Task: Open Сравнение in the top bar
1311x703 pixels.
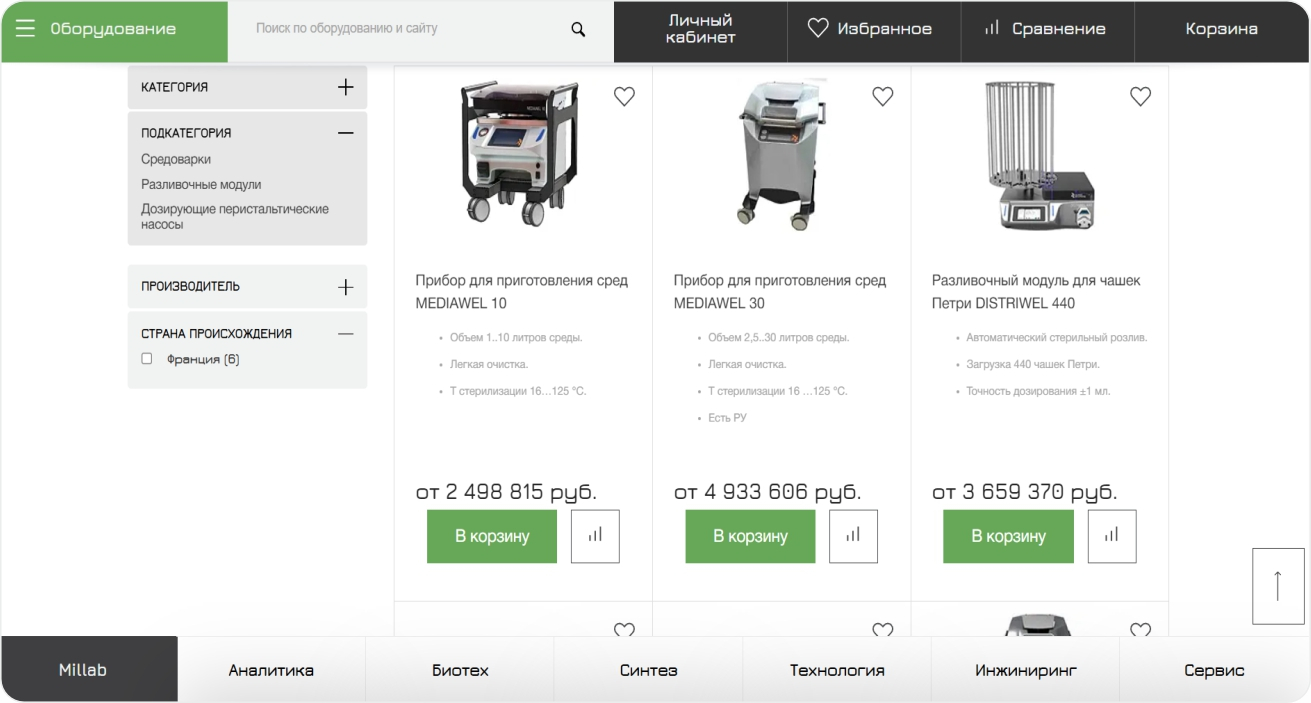Action: [x=1048, y=30]
